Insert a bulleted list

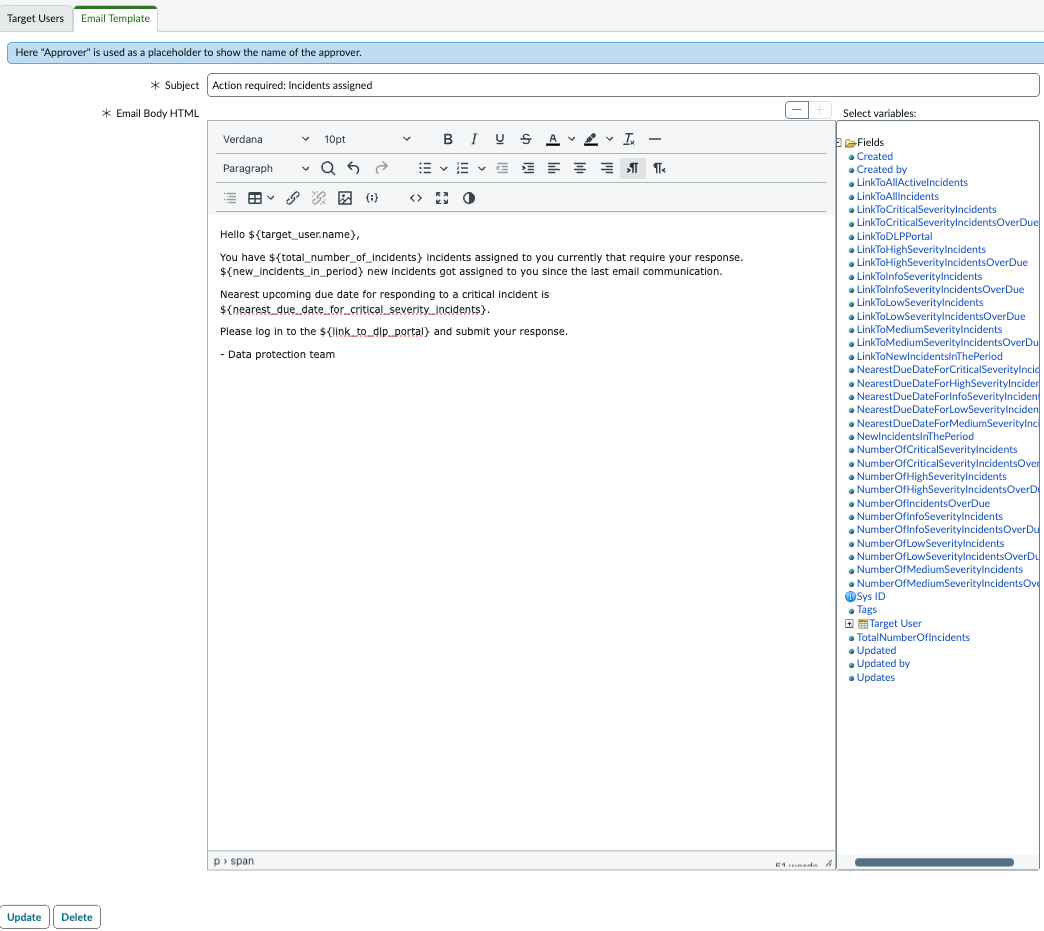pos(425,168)
